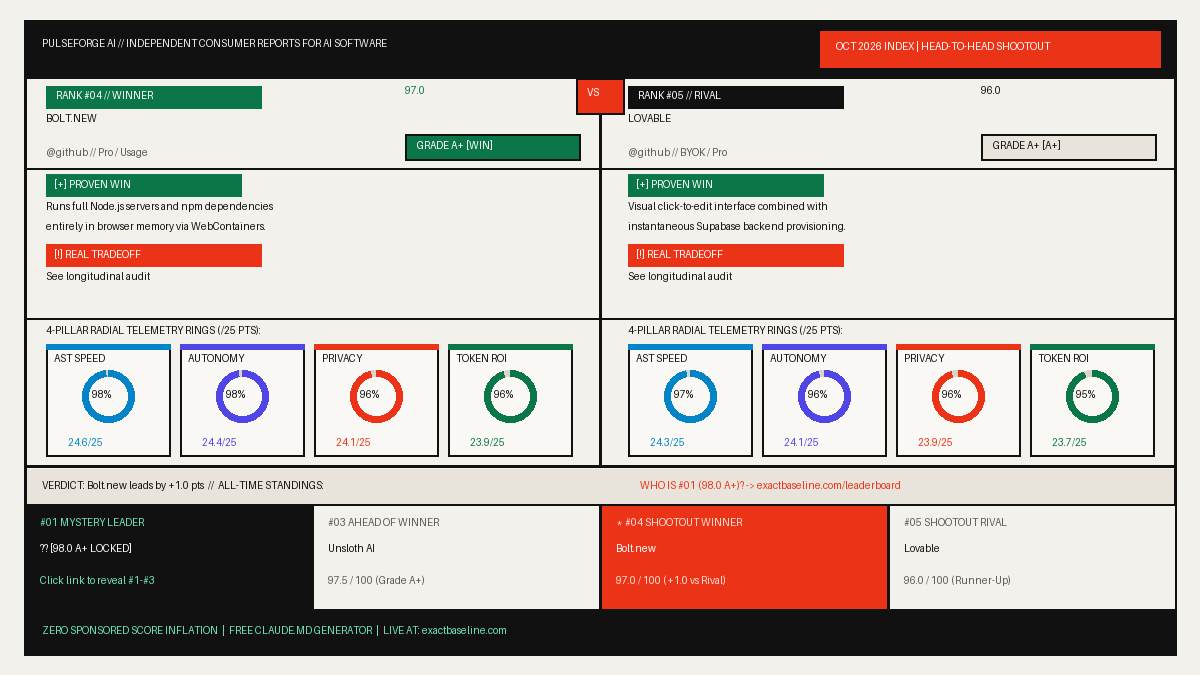Select the #05 Shootout Rival card
The height and width of the screenshot is (675, 1200).
pyautogui.click(x=1032, y=557)
